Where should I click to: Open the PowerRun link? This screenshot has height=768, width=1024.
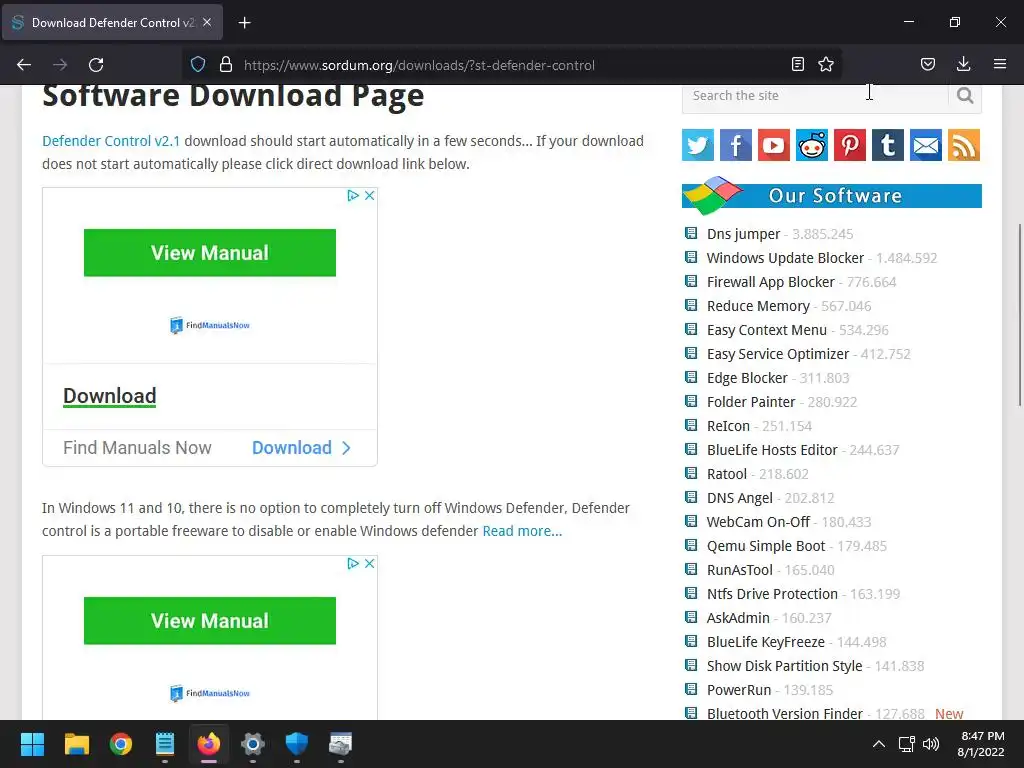tap(739, 690)
